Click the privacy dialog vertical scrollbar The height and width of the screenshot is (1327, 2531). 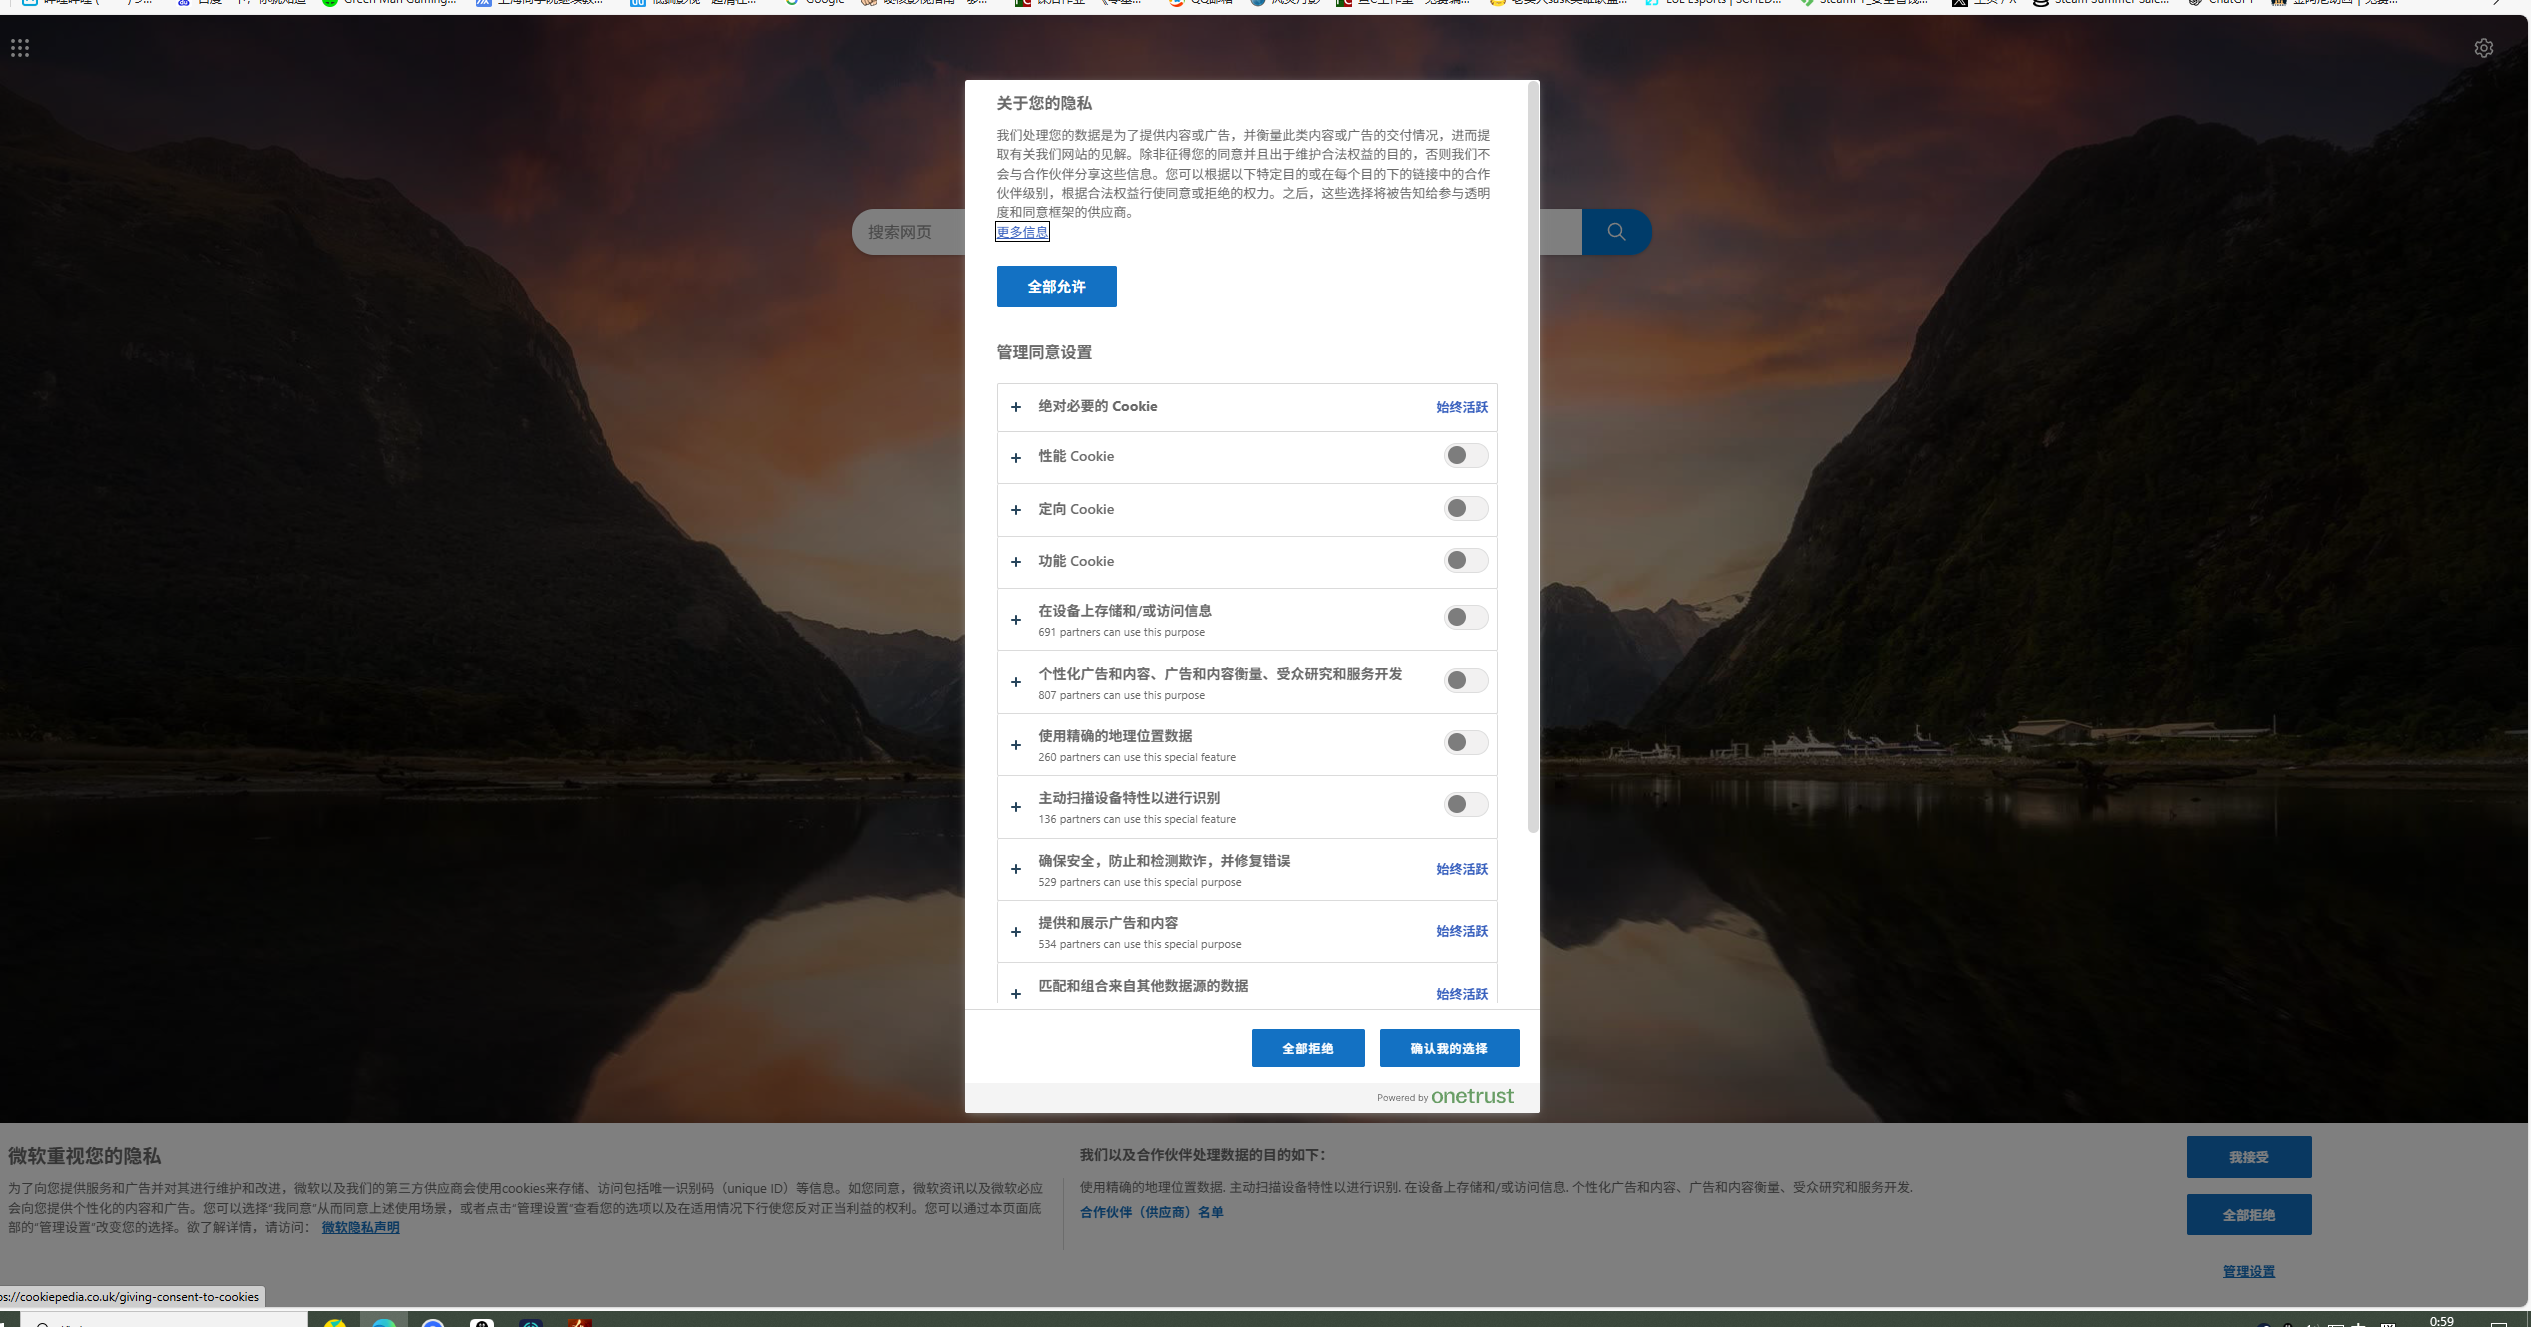pos(1534,456)
